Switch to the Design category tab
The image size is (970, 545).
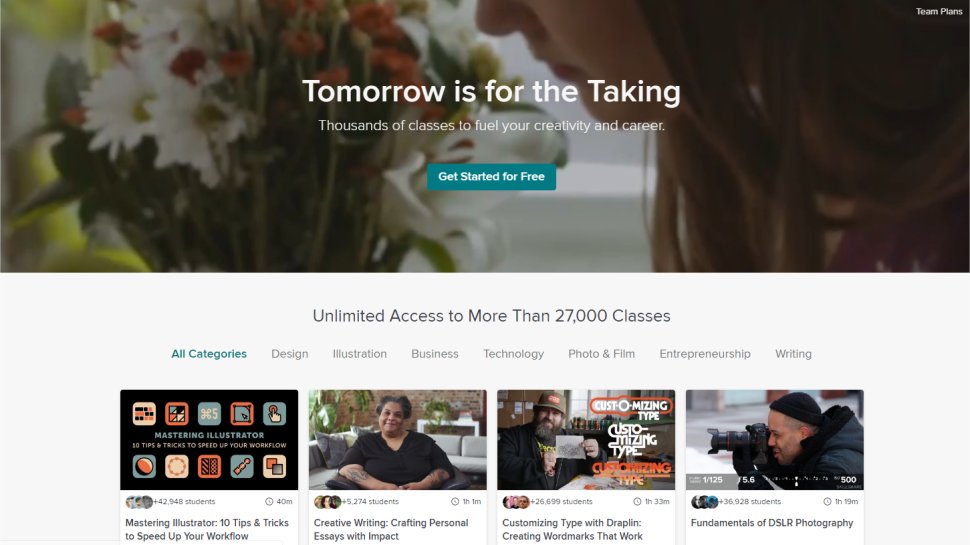tap(290, 354)
